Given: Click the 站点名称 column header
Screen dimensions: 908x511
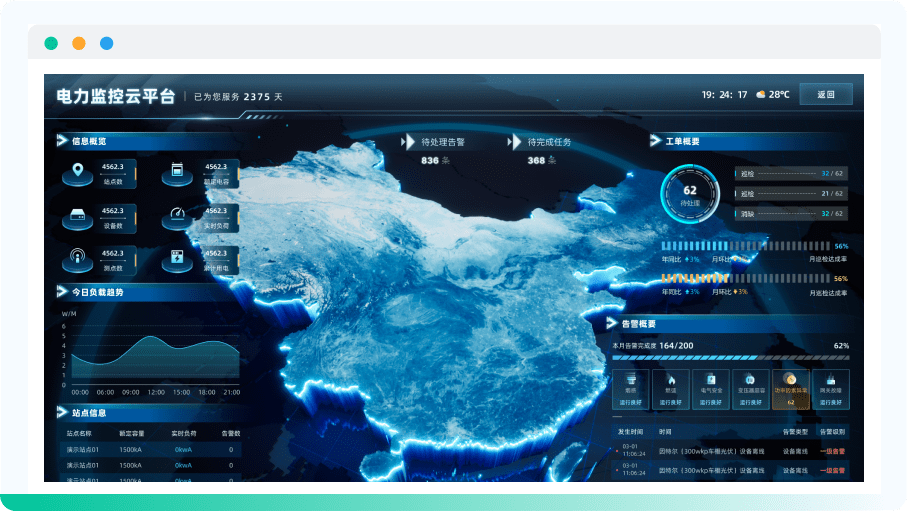Looking at the screenshot, I should (79, 433).
